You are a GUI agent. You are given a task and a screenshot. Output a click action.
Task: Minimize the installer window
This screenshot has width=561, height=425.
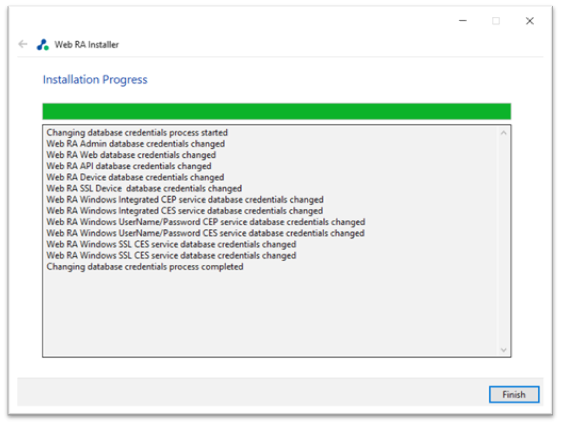tap(463, 21)
